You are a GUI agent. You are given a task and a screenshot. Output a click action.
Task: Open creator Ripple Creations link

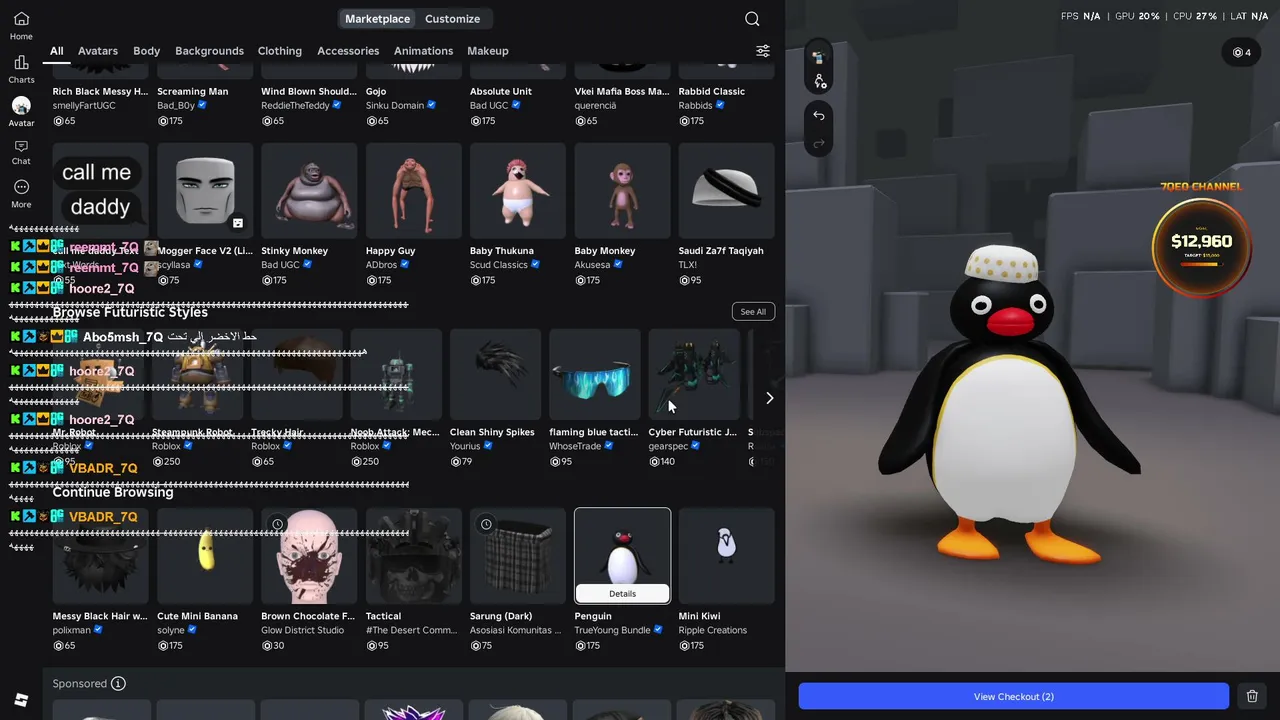click(713, 631)
